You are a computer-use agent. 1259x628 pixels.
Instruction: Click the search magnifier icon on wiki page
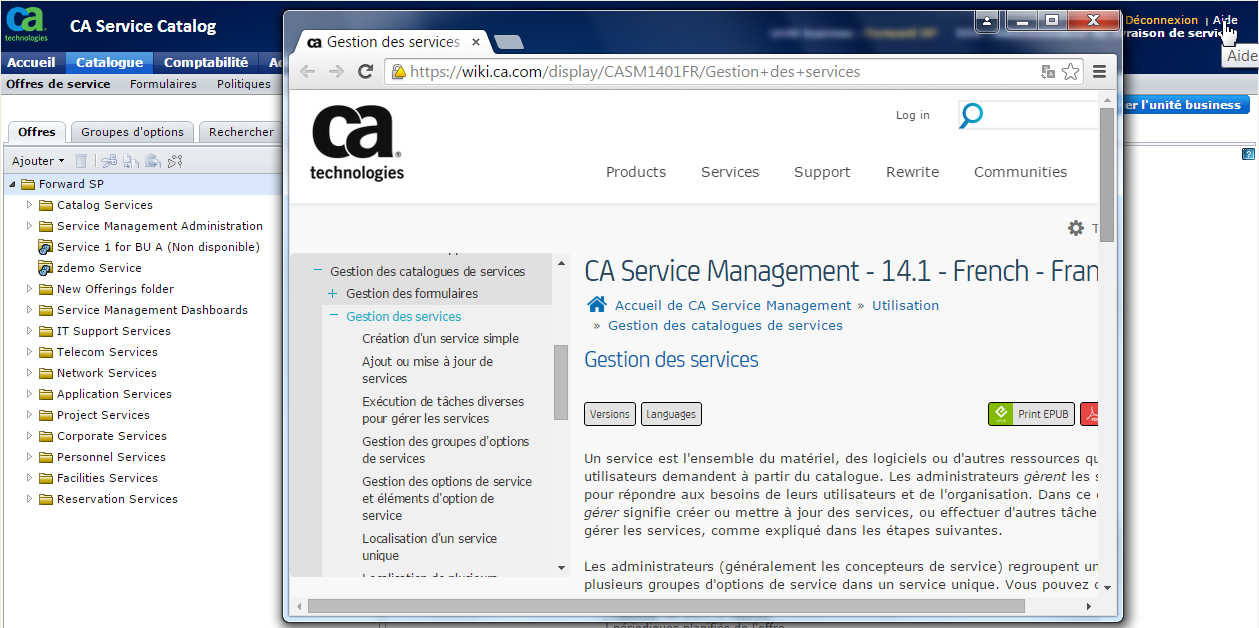tap(971, 115)
